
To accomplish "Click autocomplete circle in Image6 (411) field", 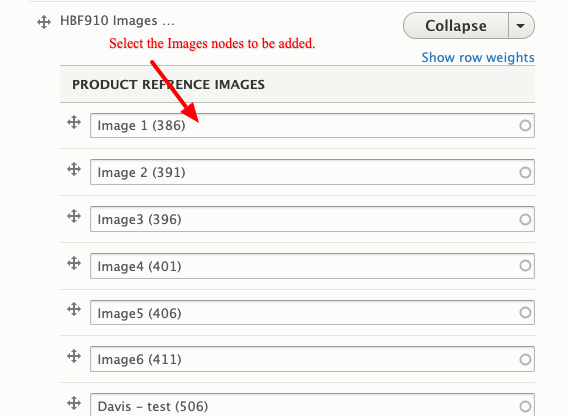I will (525, 359).
